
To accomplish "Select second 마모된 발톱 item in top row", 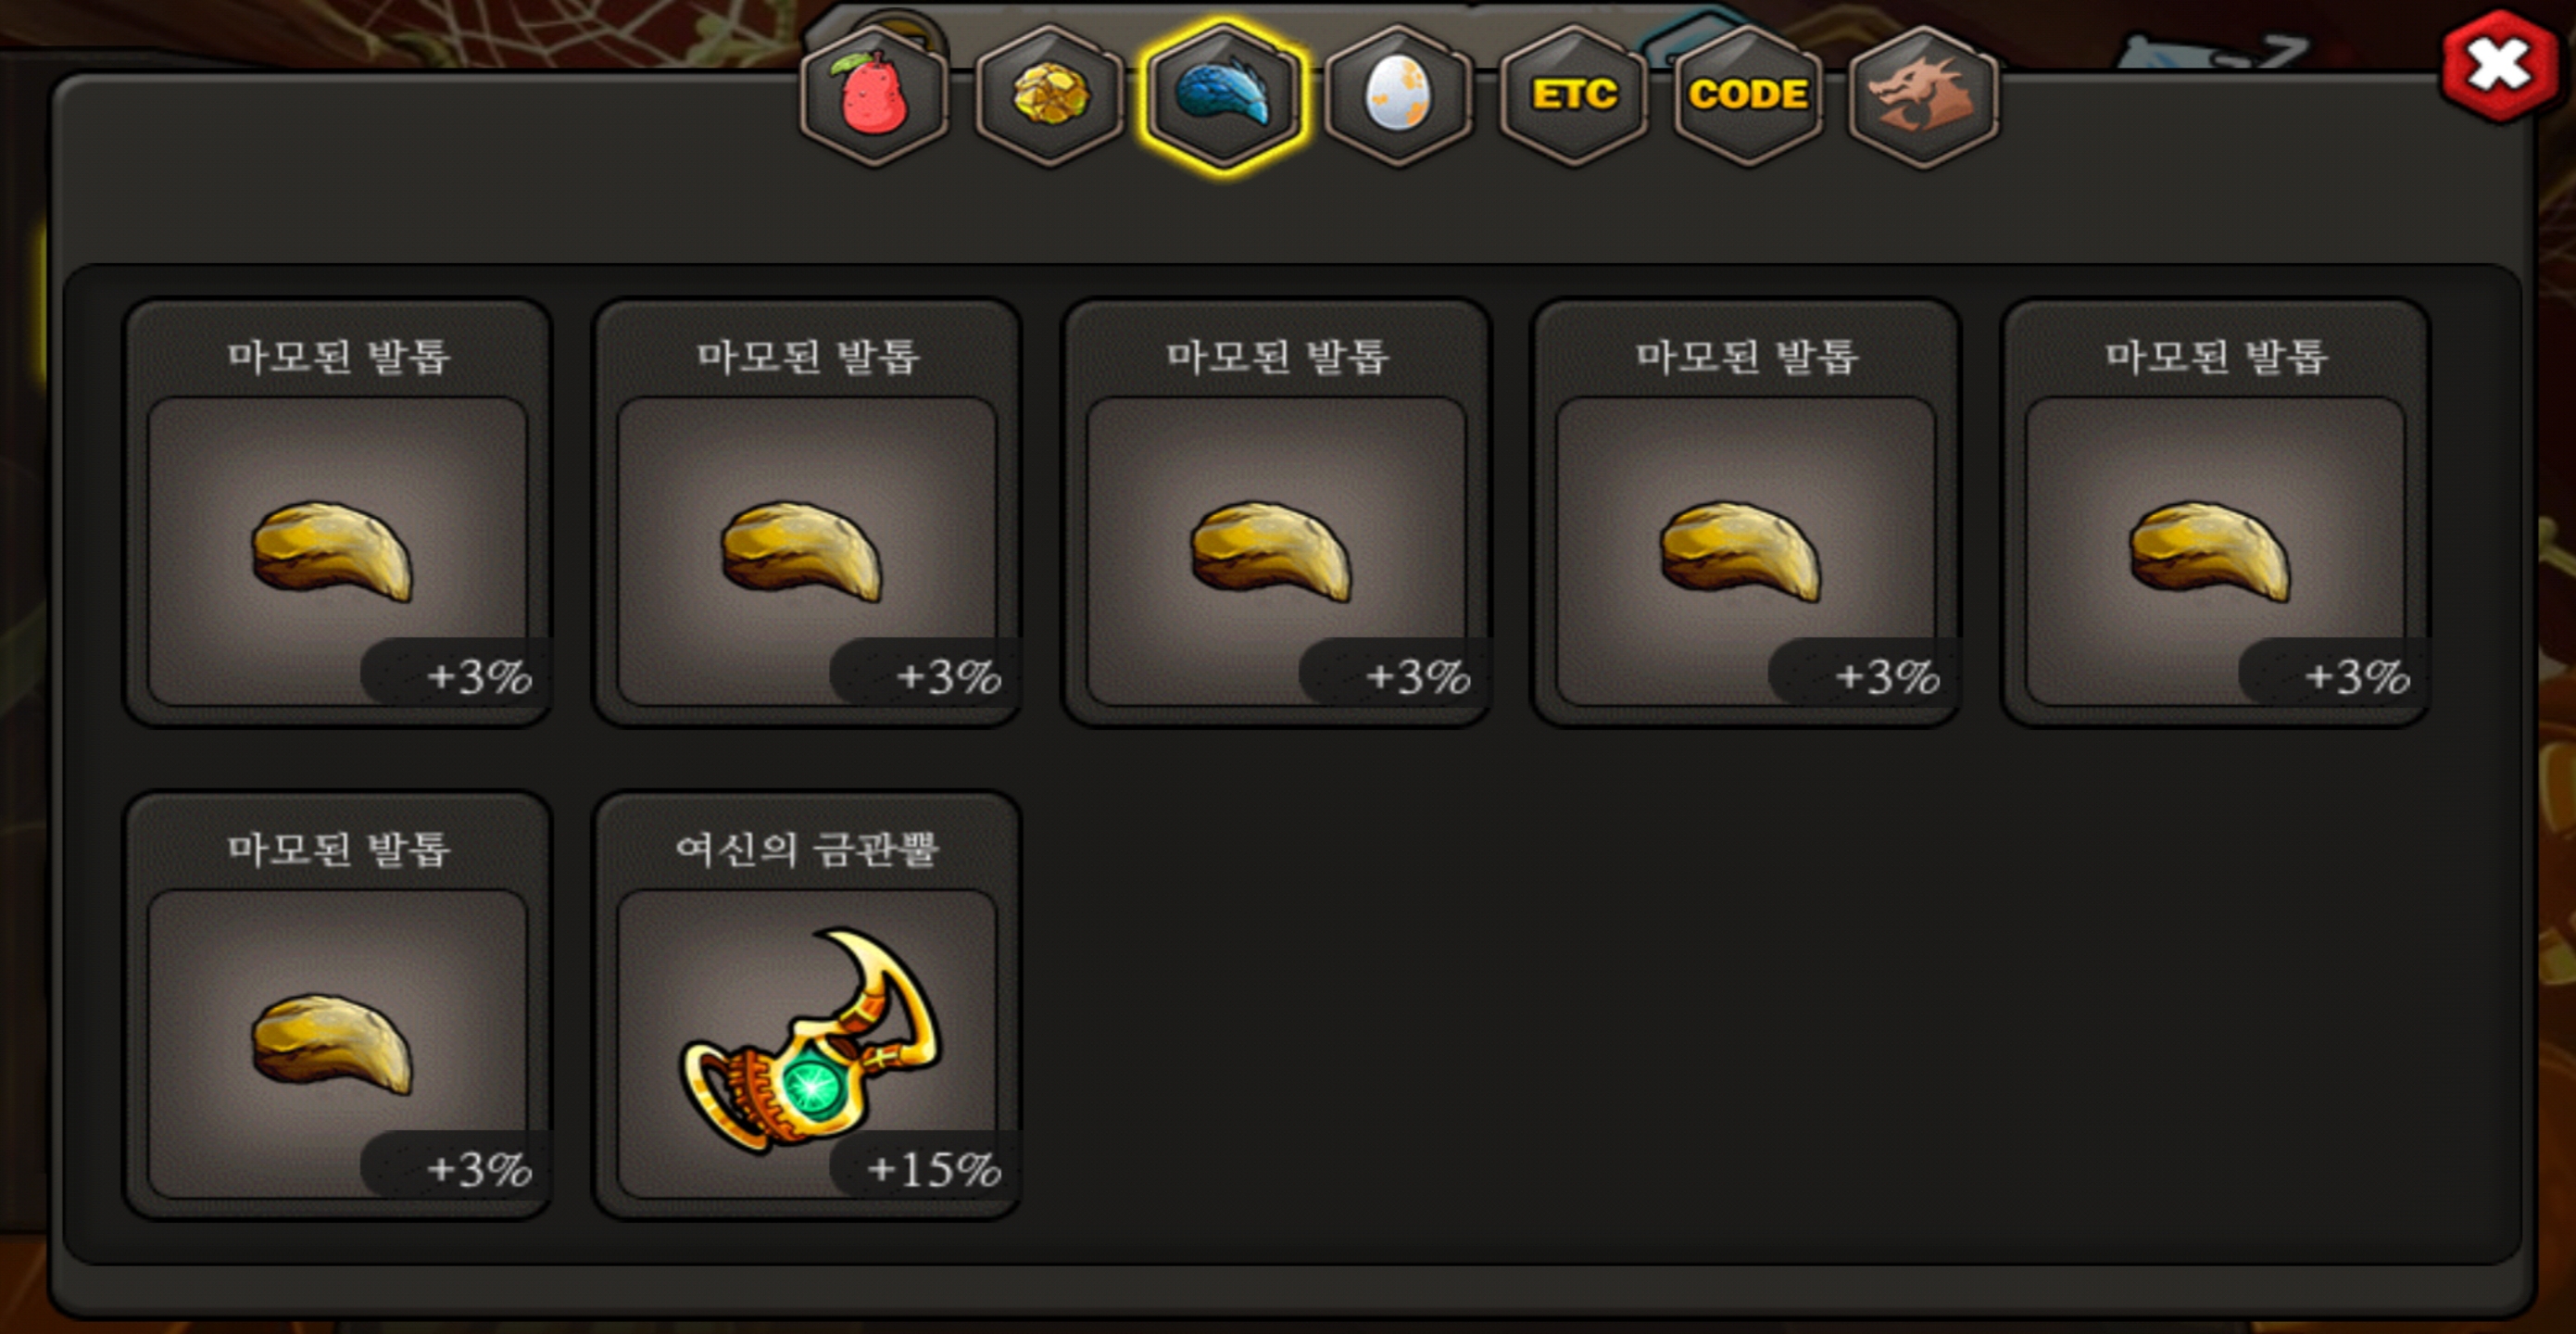I will pos(807,513).
